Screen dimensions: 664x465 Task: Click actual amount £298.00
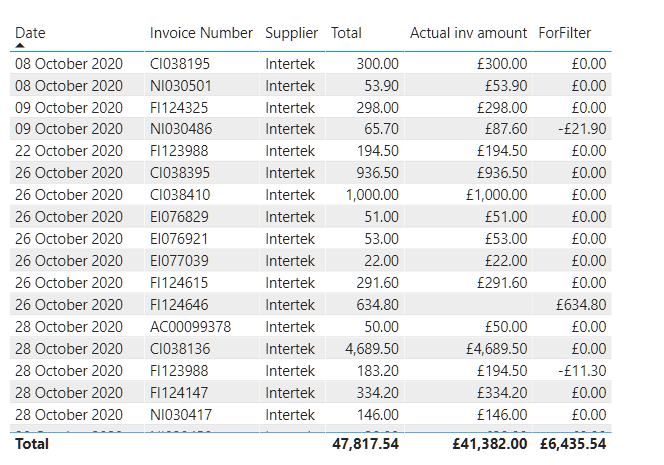[502, 108]
